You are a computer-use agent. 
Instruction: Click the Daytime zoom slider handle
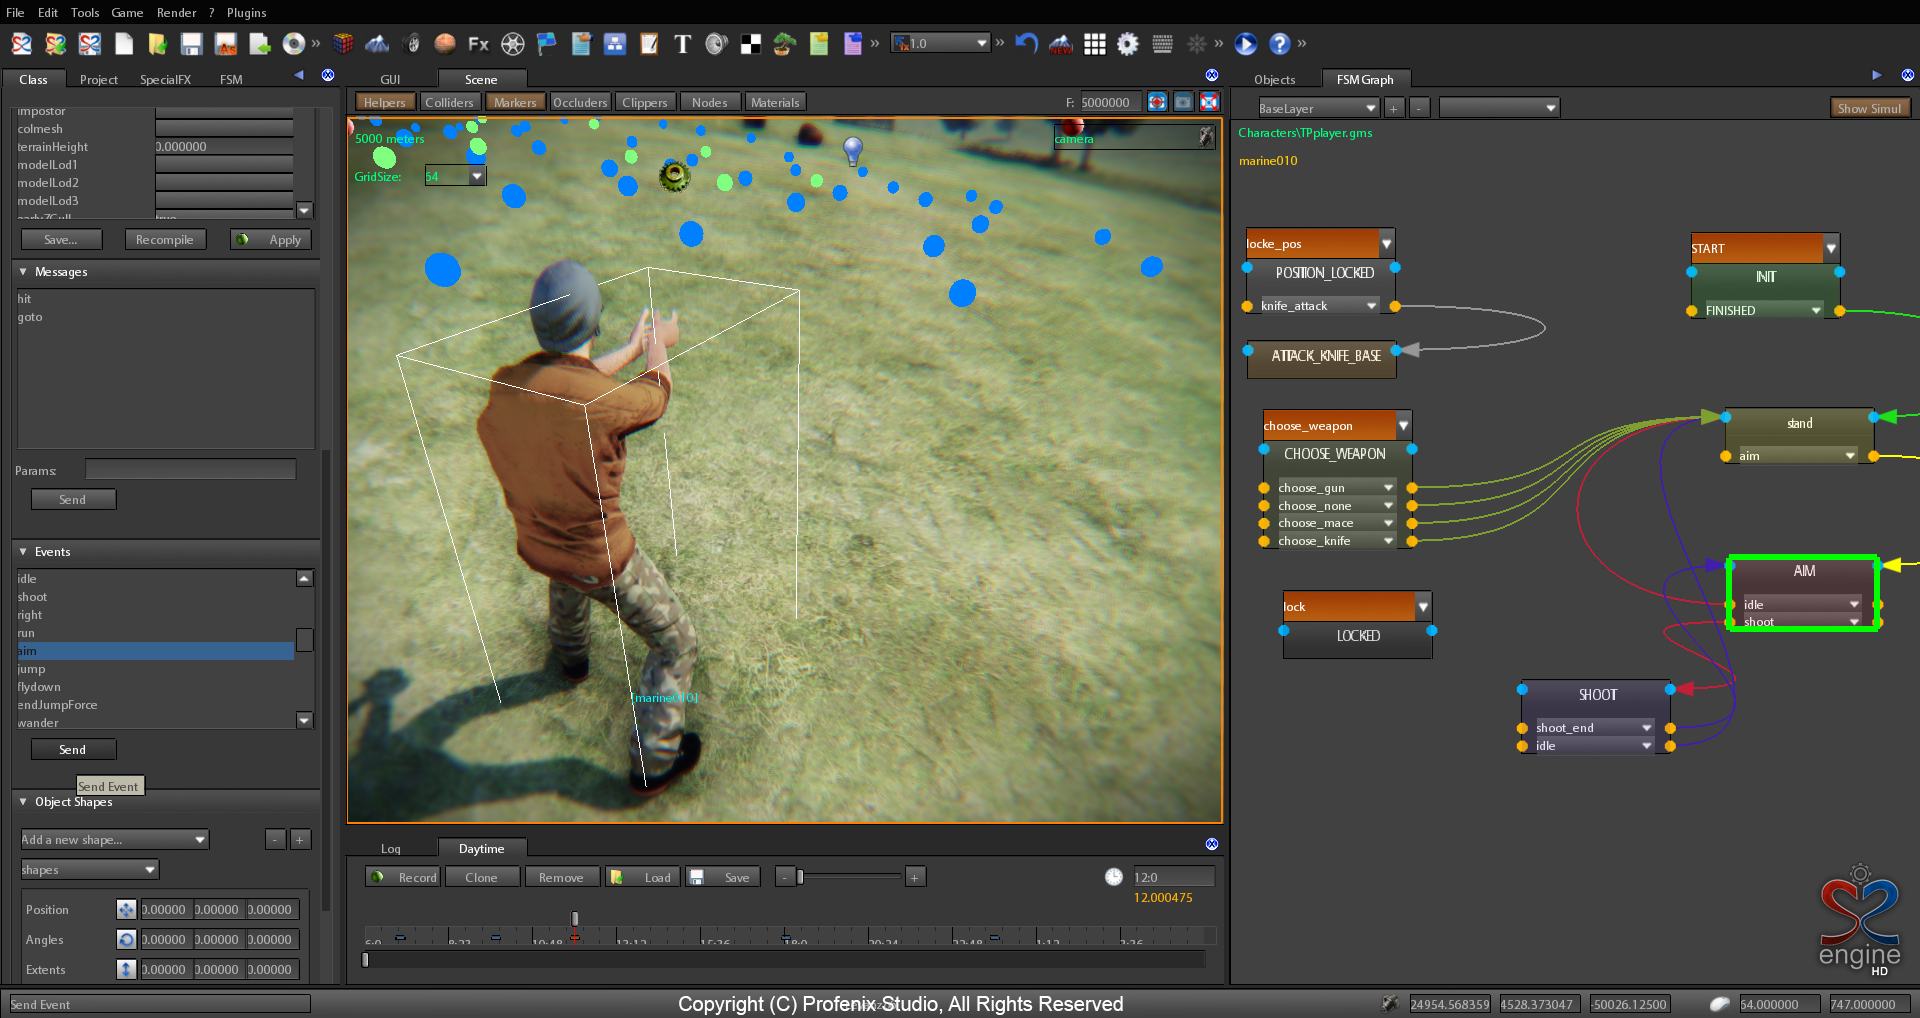tap(800, 877)
